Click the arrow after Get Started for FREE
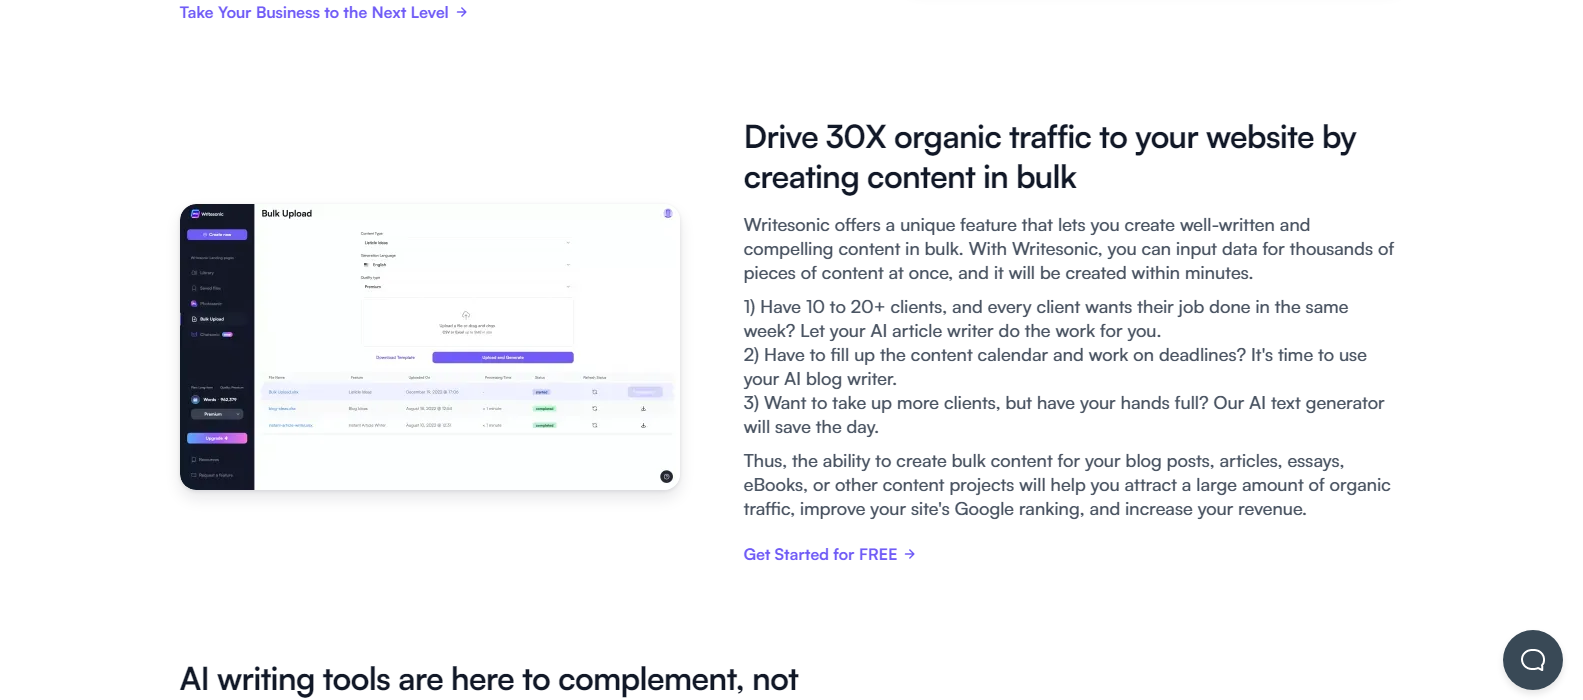Image resolution: width=1583 pixels, height=700 pixels. click(x=910, y=554)
